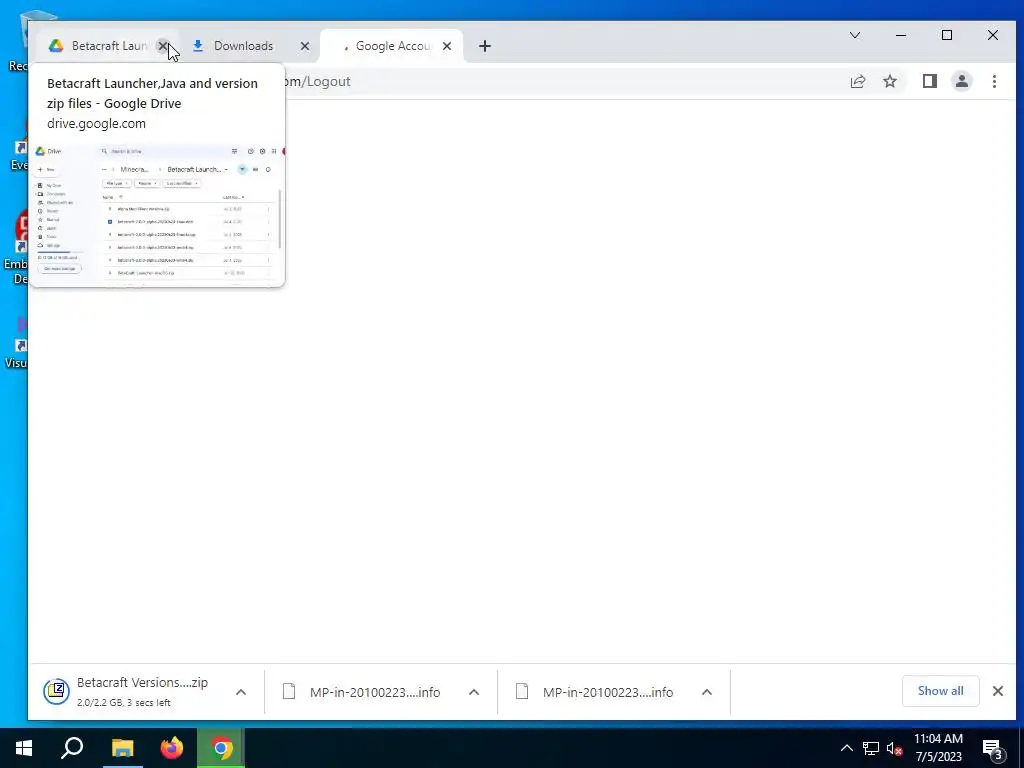Maximize the Chrome window
The width and height of the screenshot is (1024, 768).
[x=947, y=35]
